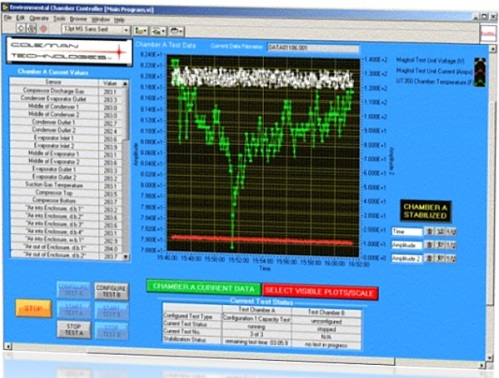Click the sensor table scroll-down arrow
Viewport: 499px width, 378px height.
tap(126, 256)
